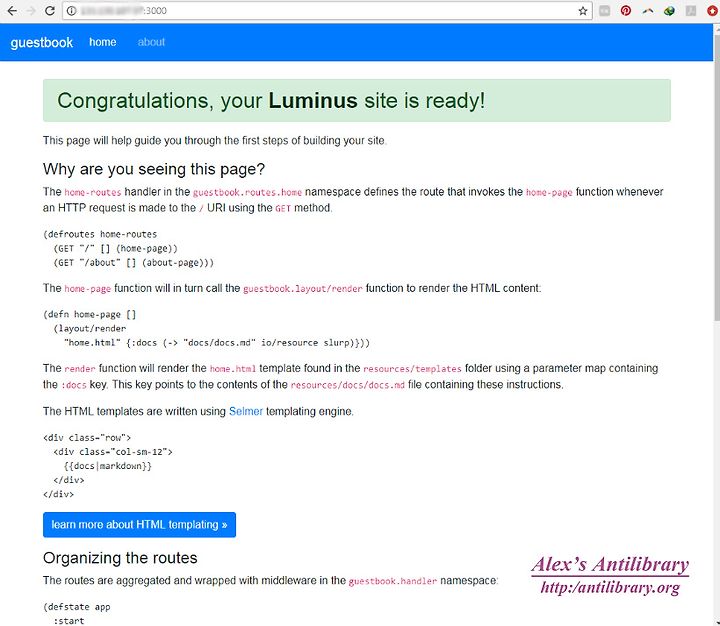Click the browser forward arrow
Viewport: 720px width, 626px height.
pyautogui.click(x=31, y=11)
